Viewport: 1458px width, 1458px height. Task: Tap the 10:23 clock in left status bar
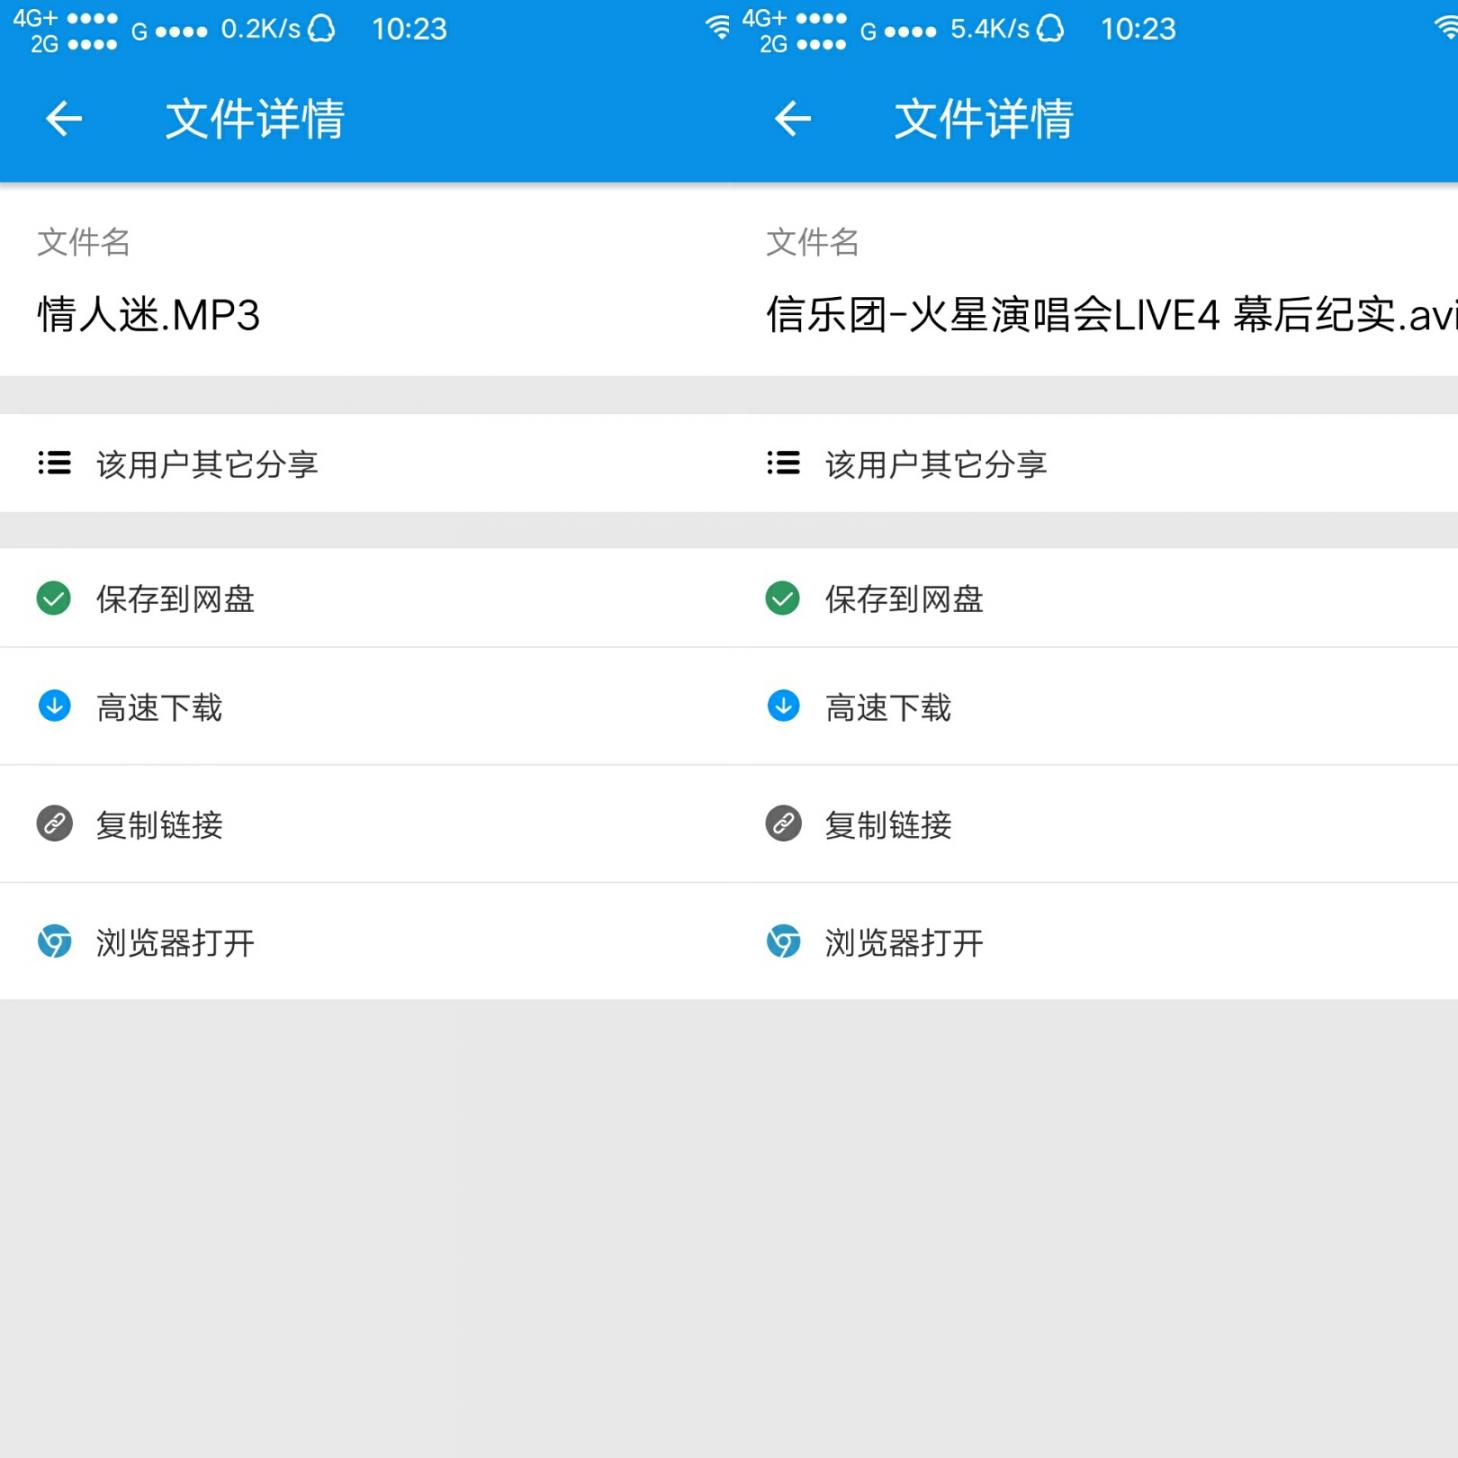tap(410, 29)
